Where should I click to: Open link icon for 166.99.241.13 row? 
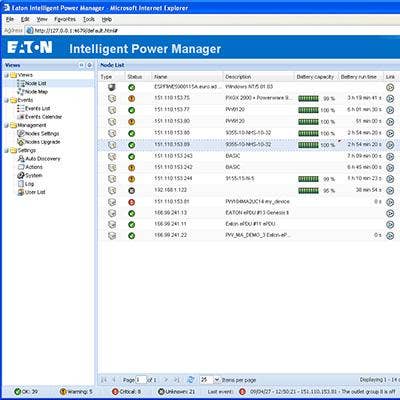(390, 213)
